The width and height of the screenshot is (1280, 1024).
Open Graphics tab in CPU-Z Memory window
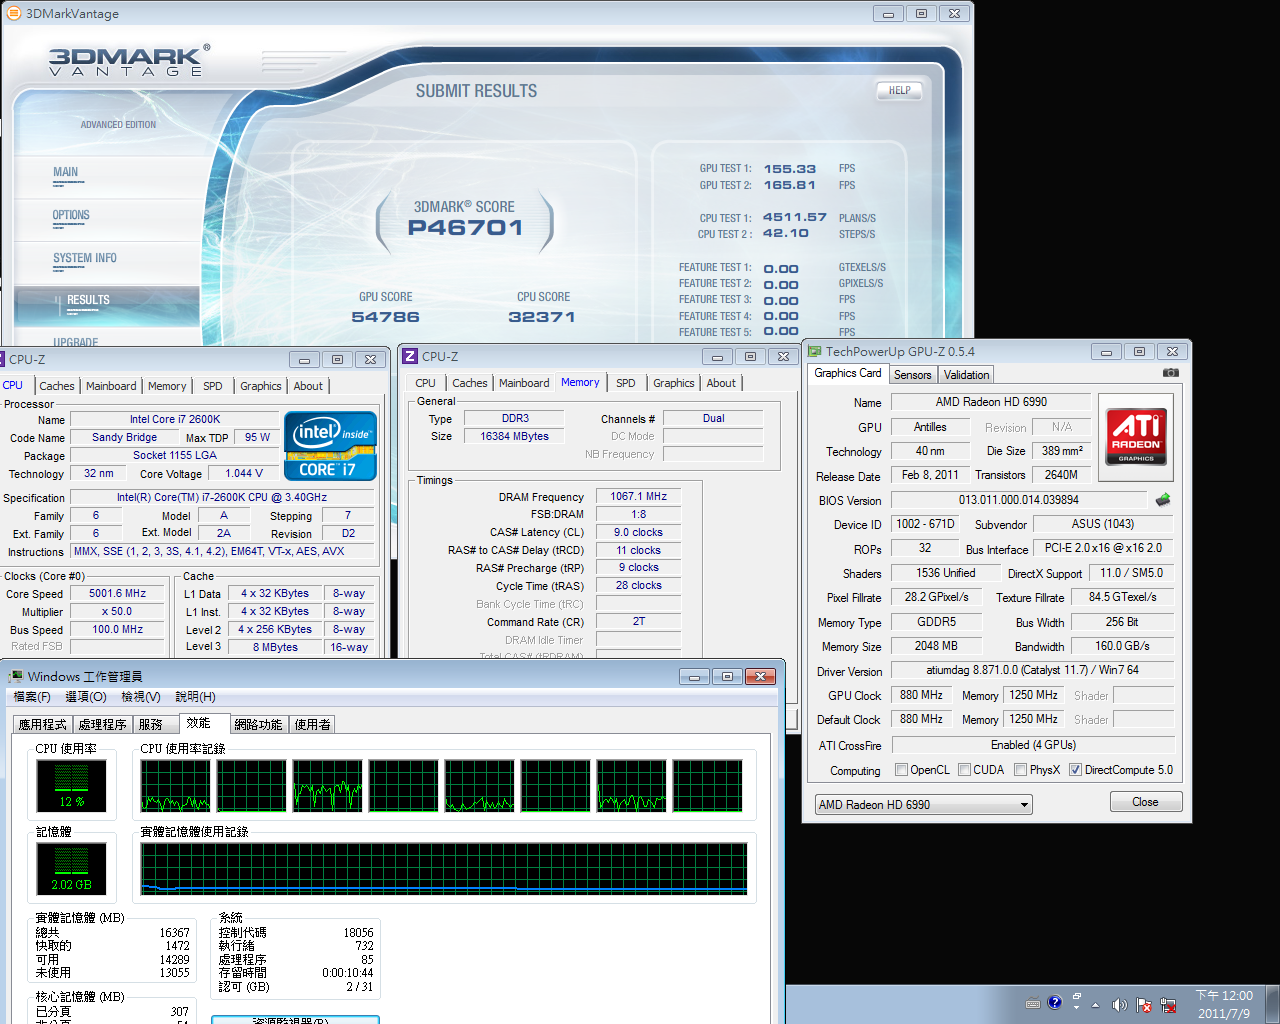674,383
